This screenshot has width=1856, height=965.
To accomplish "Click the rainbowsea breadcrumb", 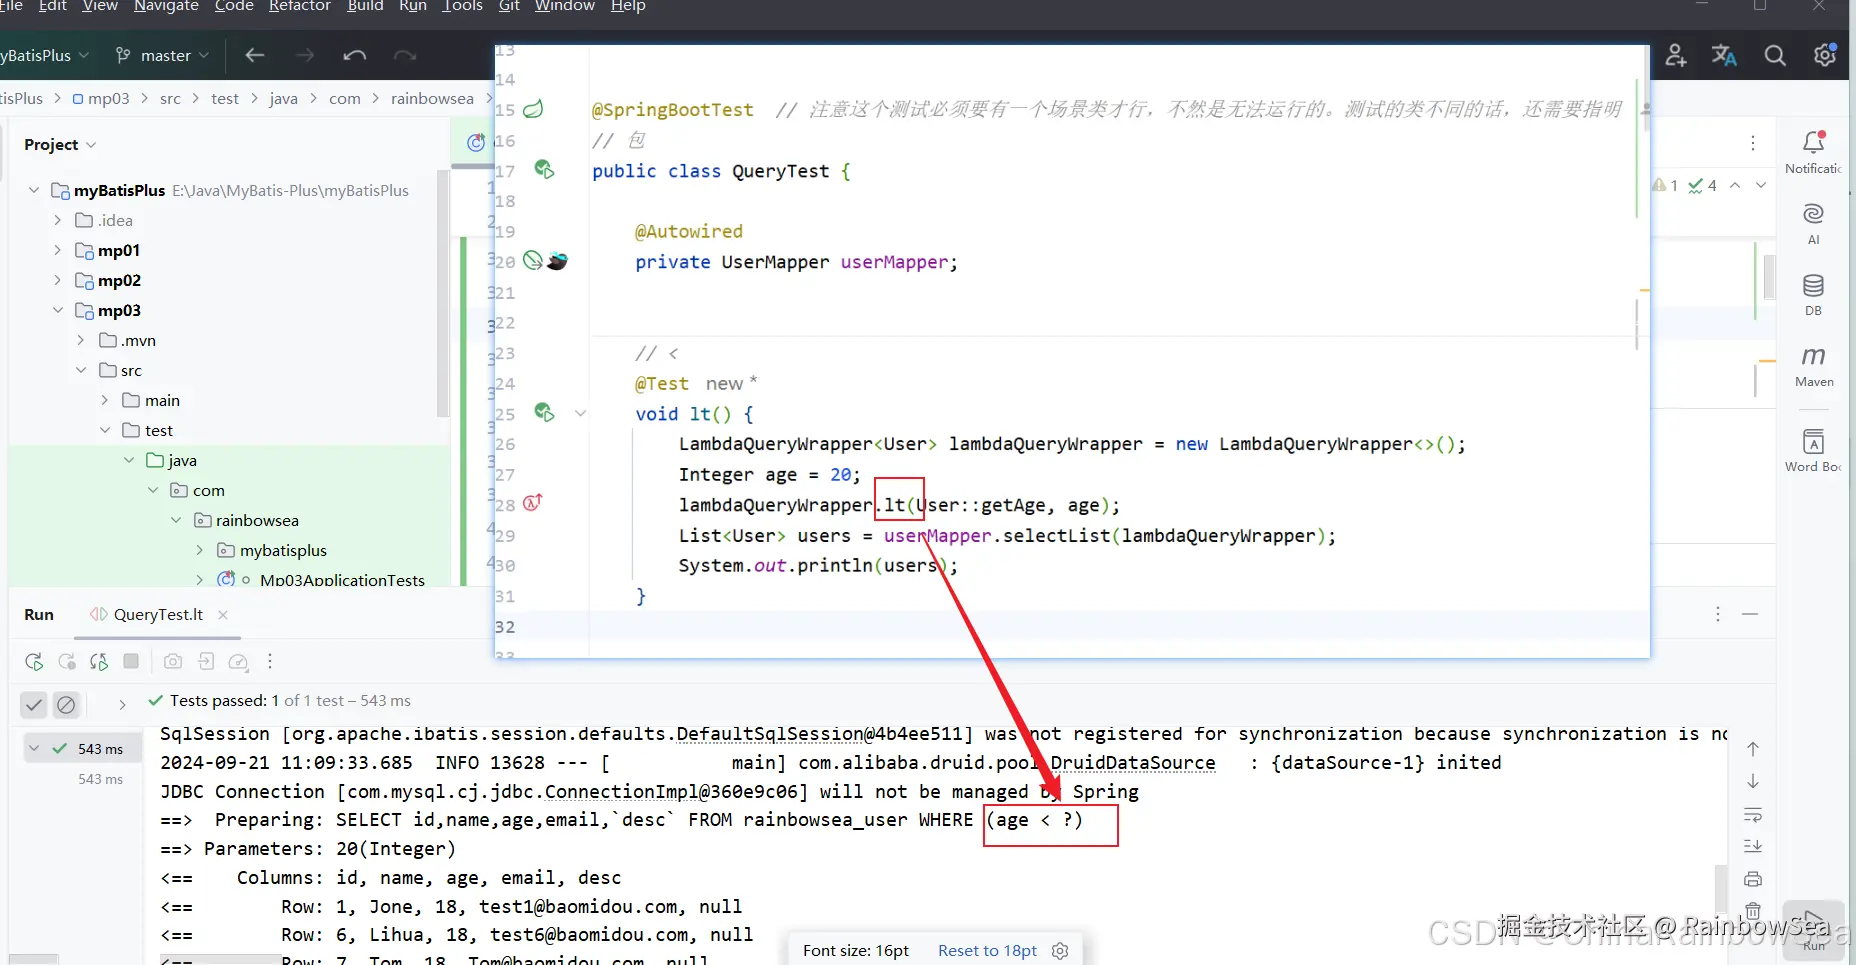I will tap(432, 98).
